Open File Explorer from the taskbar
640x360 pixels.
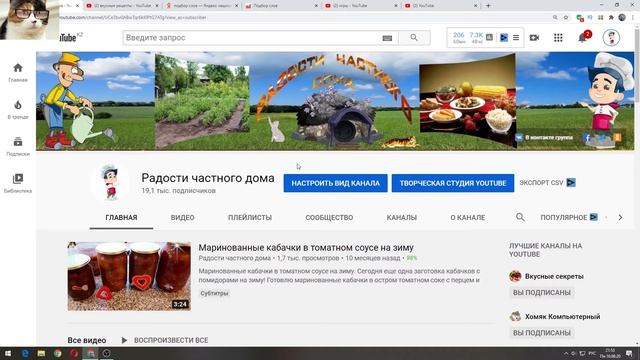pyautogui.click(x=41, y=353)
